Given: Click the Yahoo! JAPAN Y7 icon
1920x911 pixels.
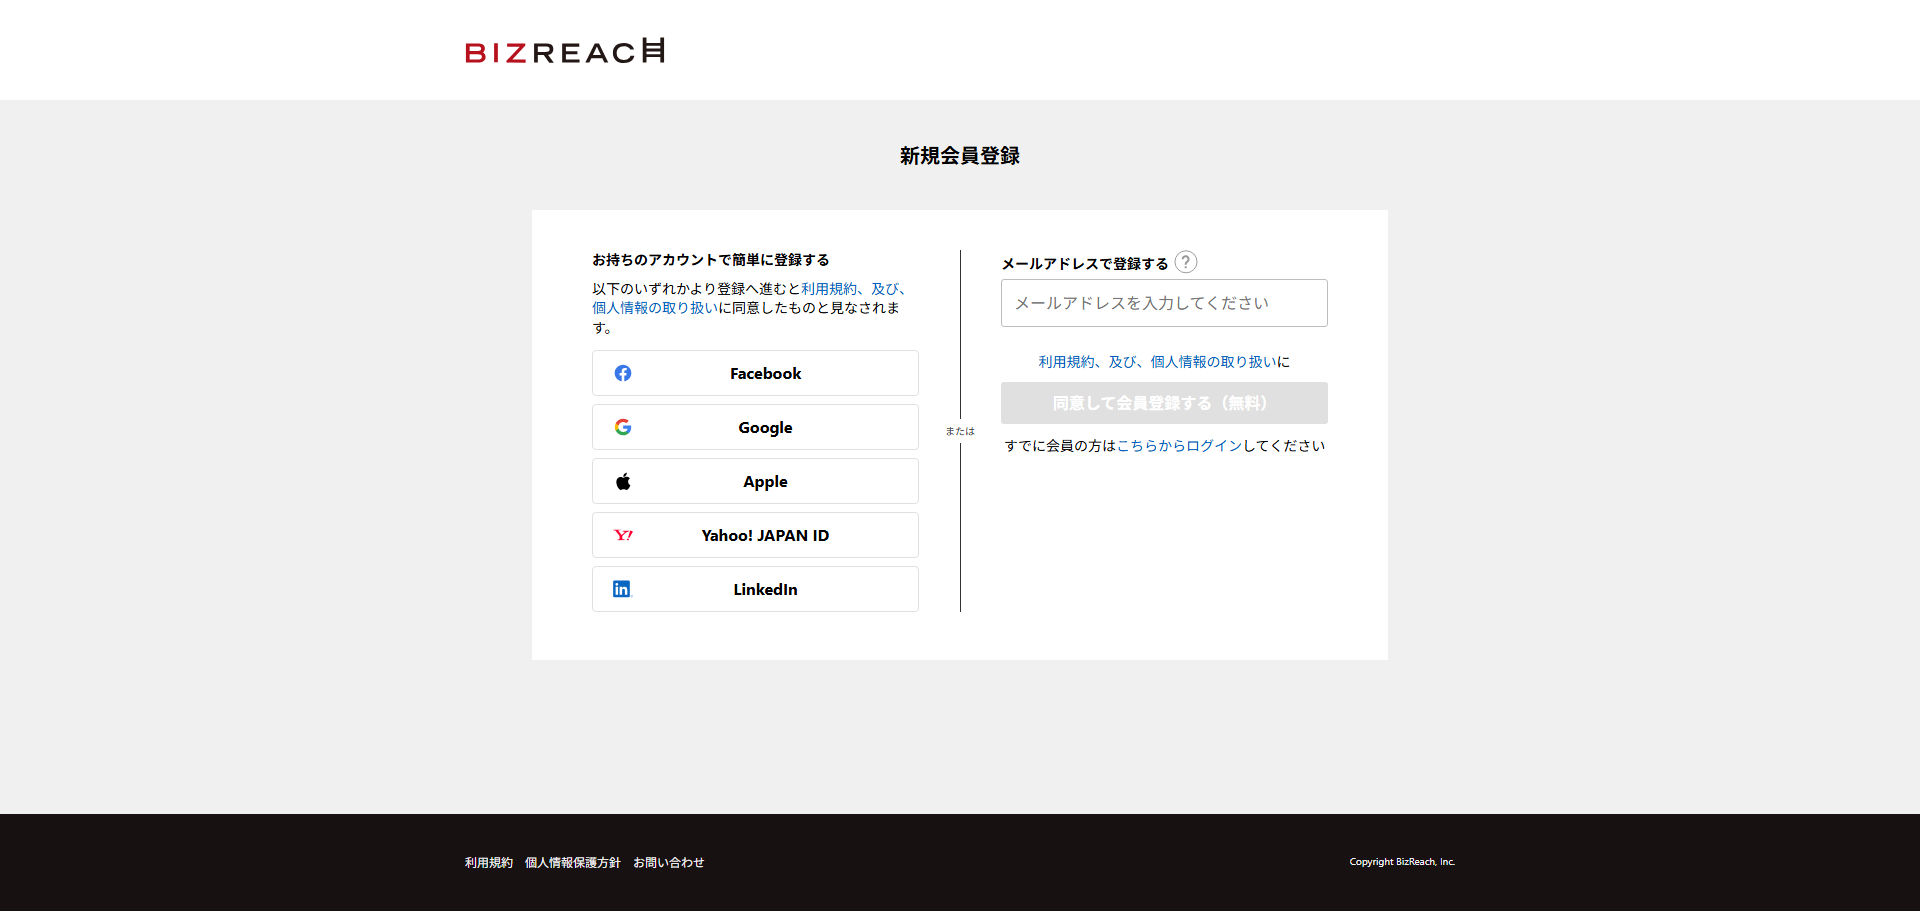Looking at the screenshot, I should [x=622, y=535].
